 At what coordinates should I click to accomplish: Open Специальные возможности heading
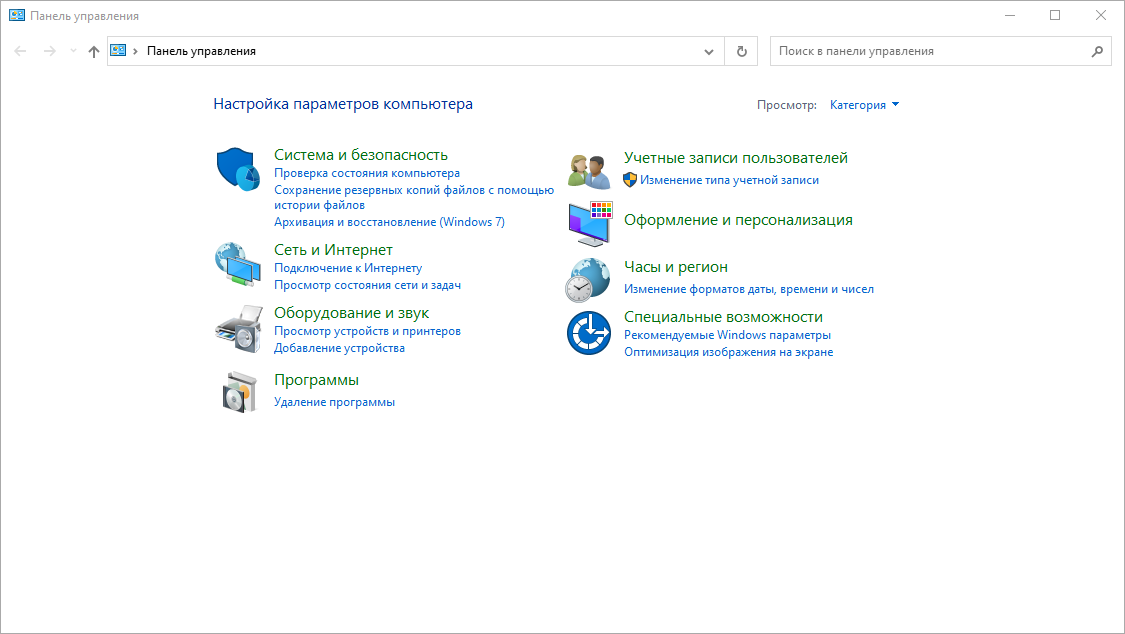point(723,317)
